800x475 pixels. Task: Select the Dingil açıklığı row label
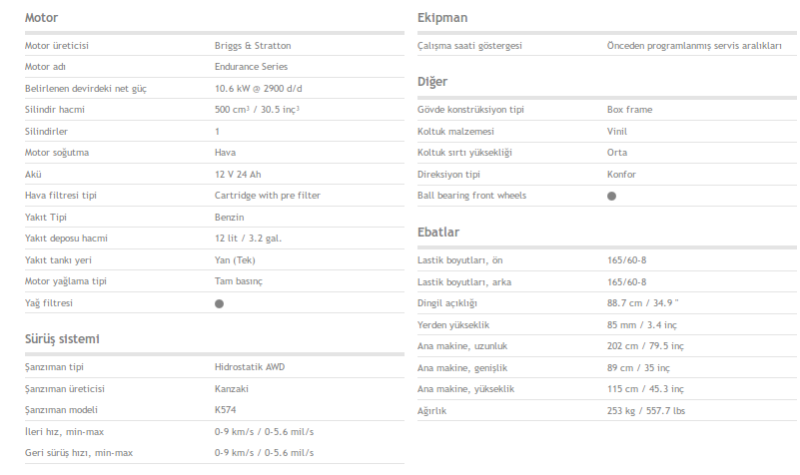447,303
